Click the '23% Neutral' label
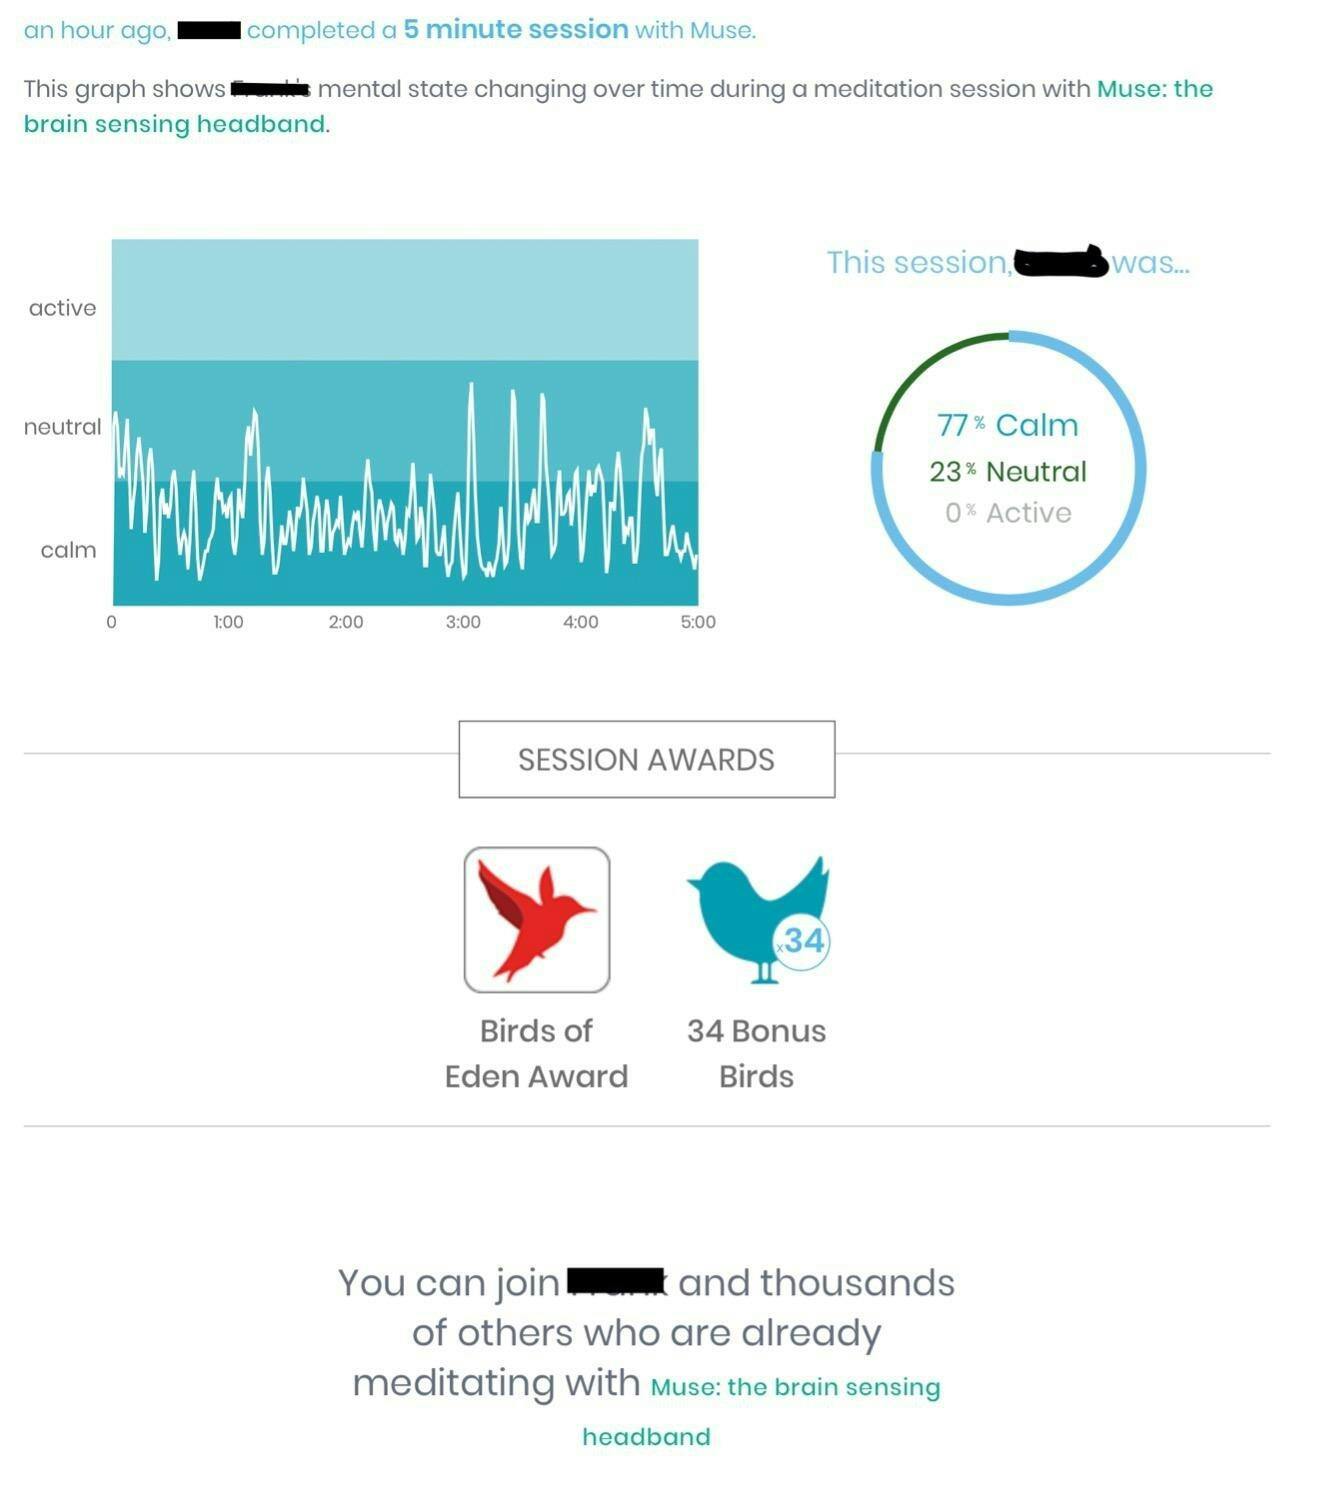Viewport: 1332px width, 1501px height. [x=1008, y=471]
